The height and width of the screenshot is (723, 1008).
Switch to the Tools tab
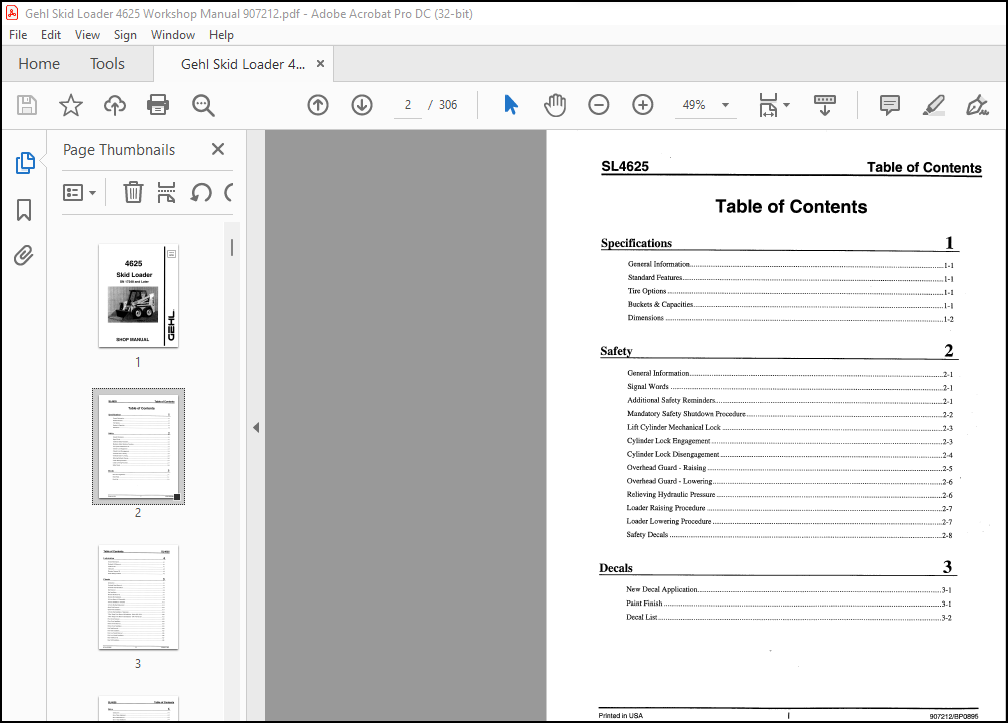coord(107,64)
